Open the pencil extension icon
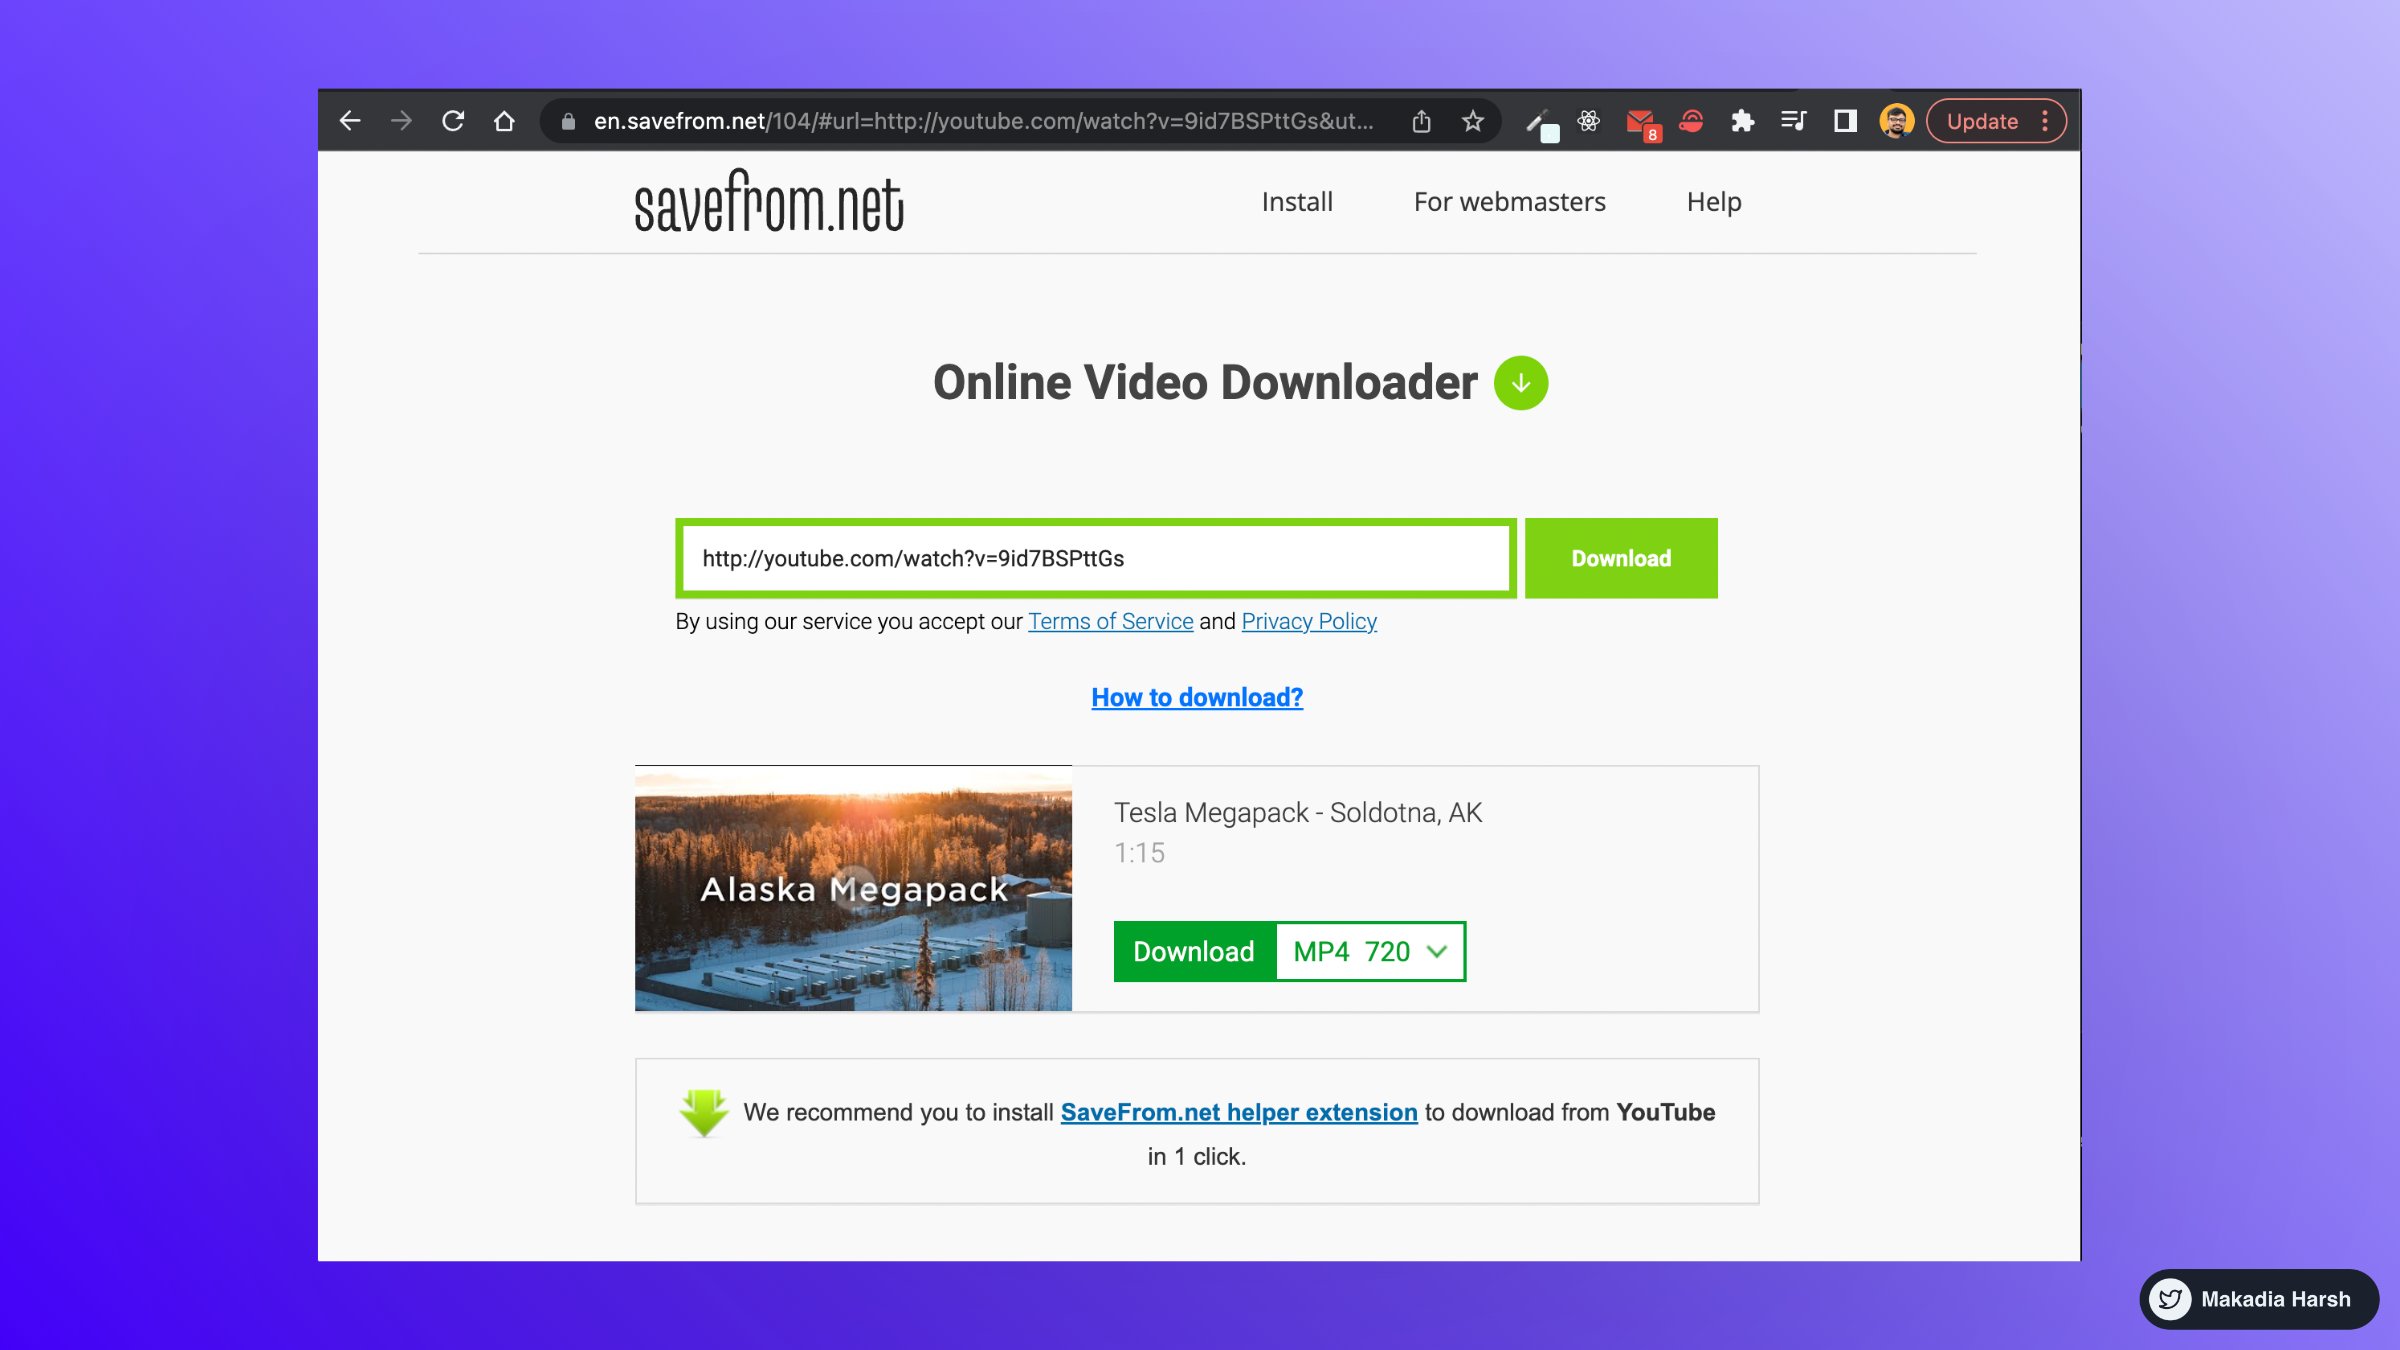The width and height of the screenshot is (2400, 1350). click(x=1541, y=123)
